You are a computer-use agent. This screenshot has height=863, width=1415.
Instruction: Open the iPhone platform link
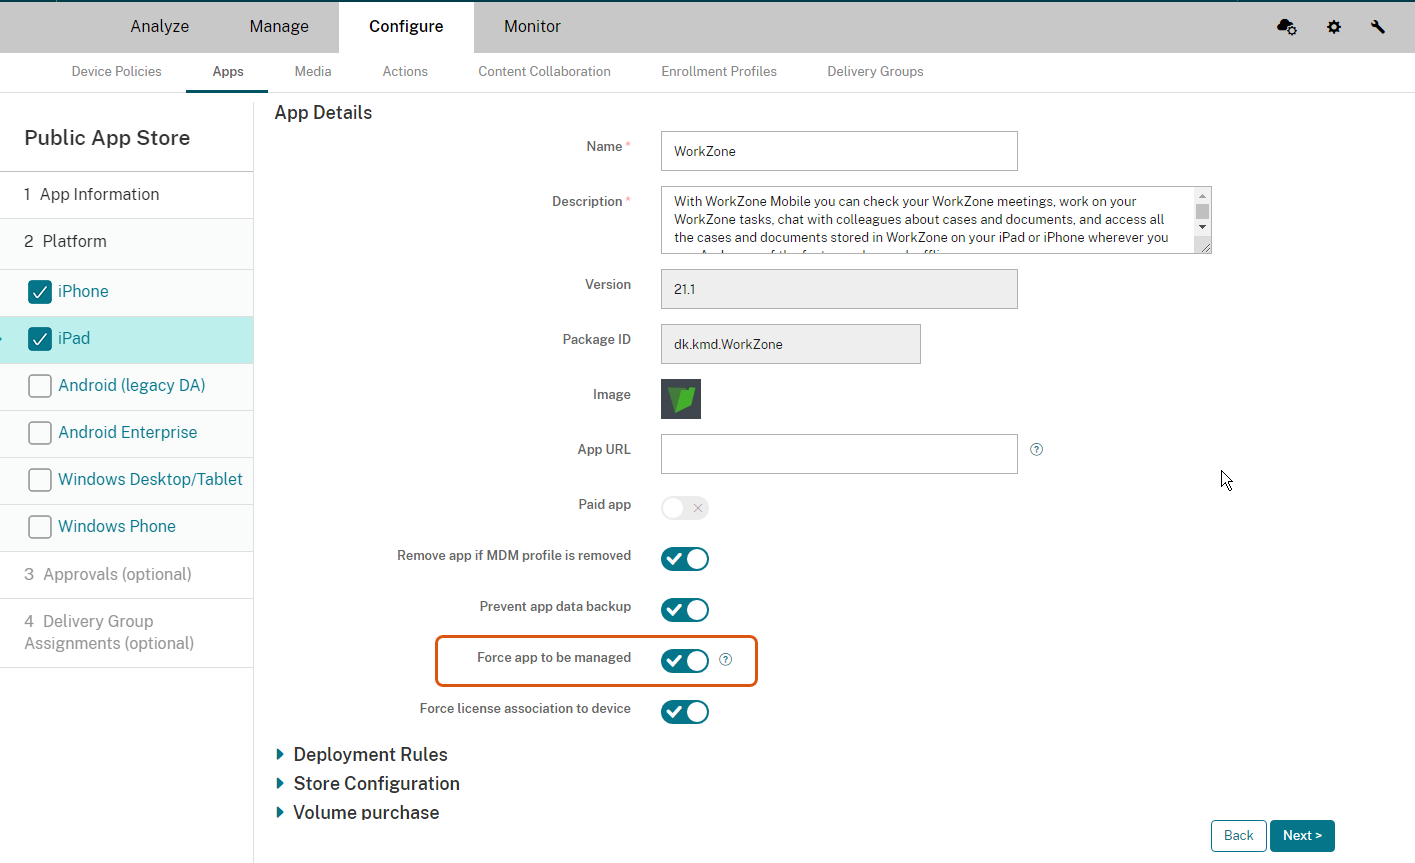(83, 292)
